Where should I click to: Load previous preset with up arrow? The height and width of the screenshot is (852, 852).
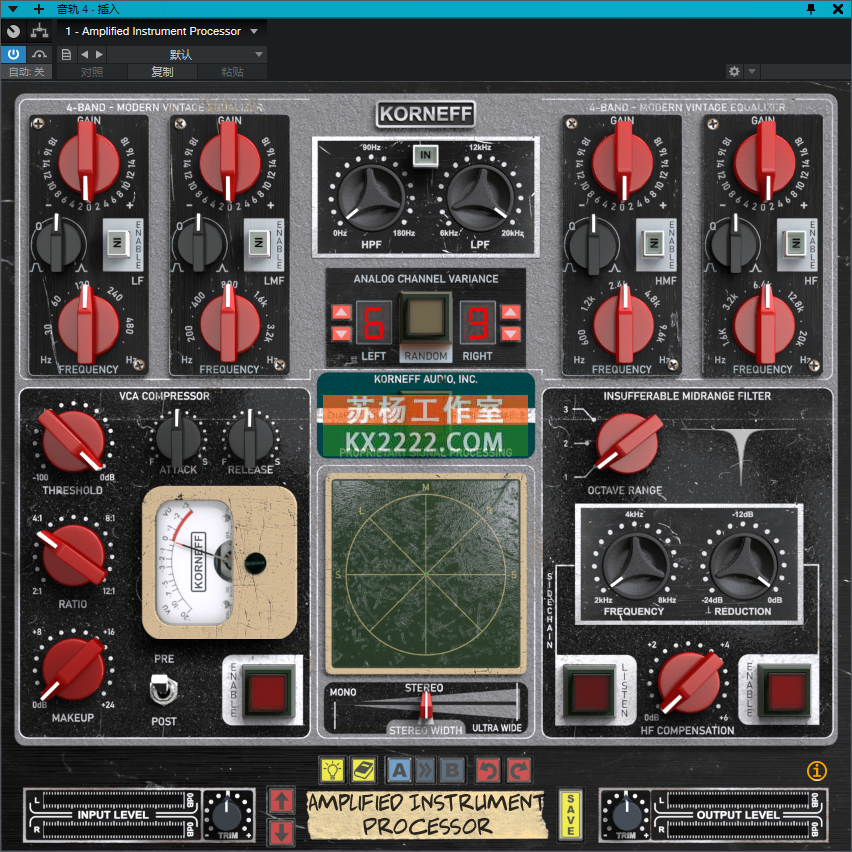click(x=281, y=800)
